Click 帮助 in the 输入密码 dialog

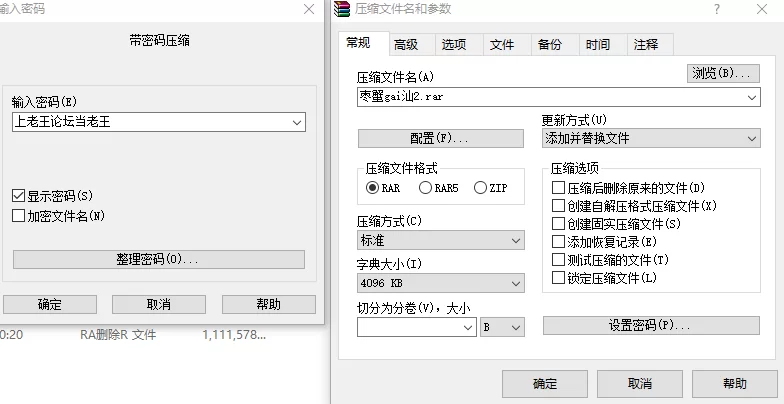(268, 304)
